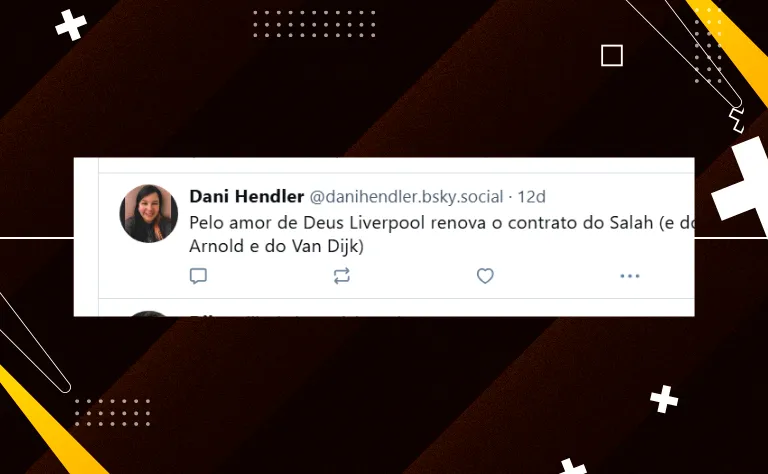This screenshot has height=474, width=768.
Task: Click the small white plus sign at bottom right
Action: [x=664, y=399]
